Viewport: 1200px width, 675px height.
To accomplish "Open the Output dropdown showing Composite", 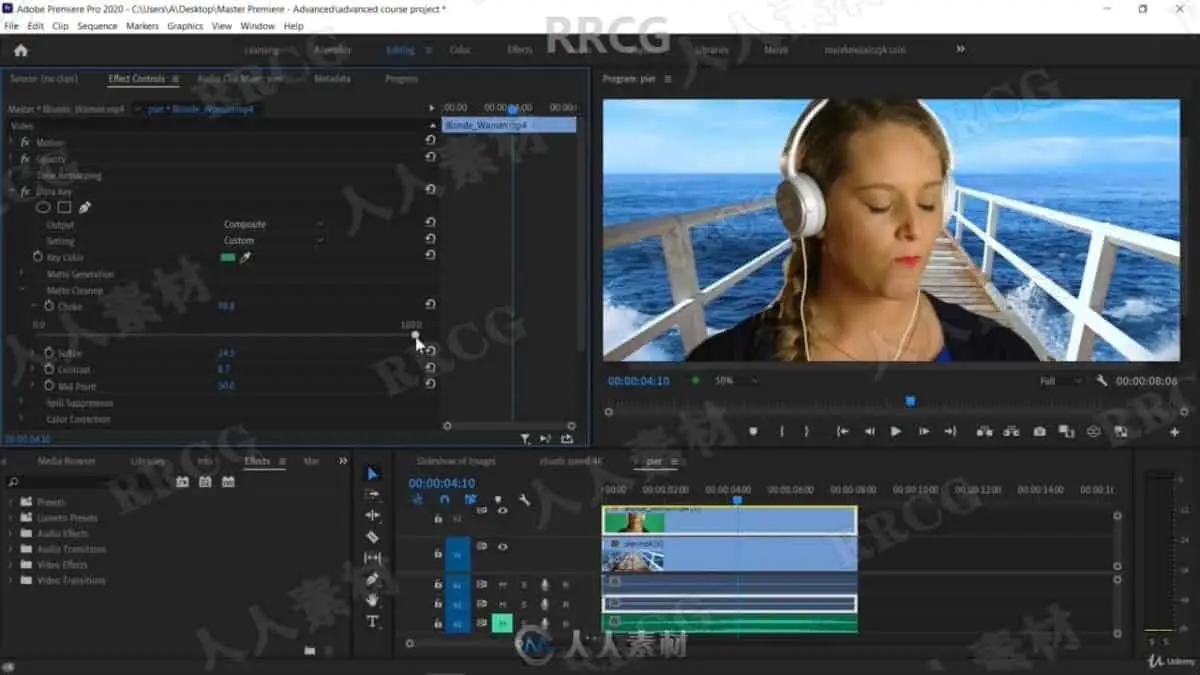I will 274,225.
